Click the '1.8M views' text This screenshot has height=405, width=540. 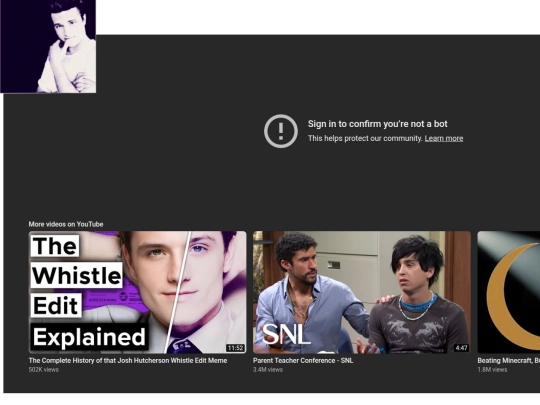(492, 370)
